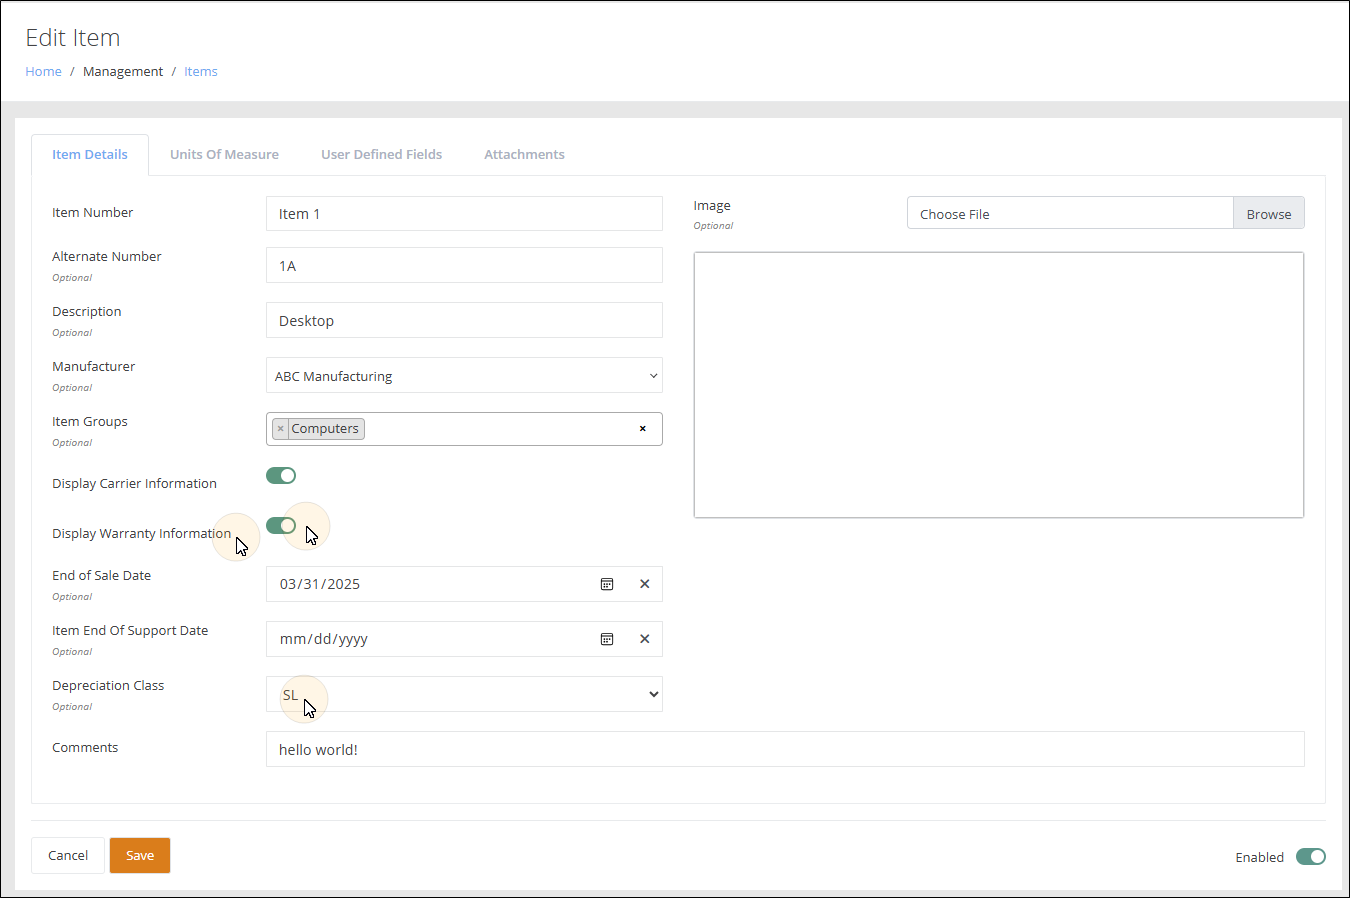This screenshot has height=898, width=1350.
Task: Switch to the Item Details tab
Action: click(90, 154)
